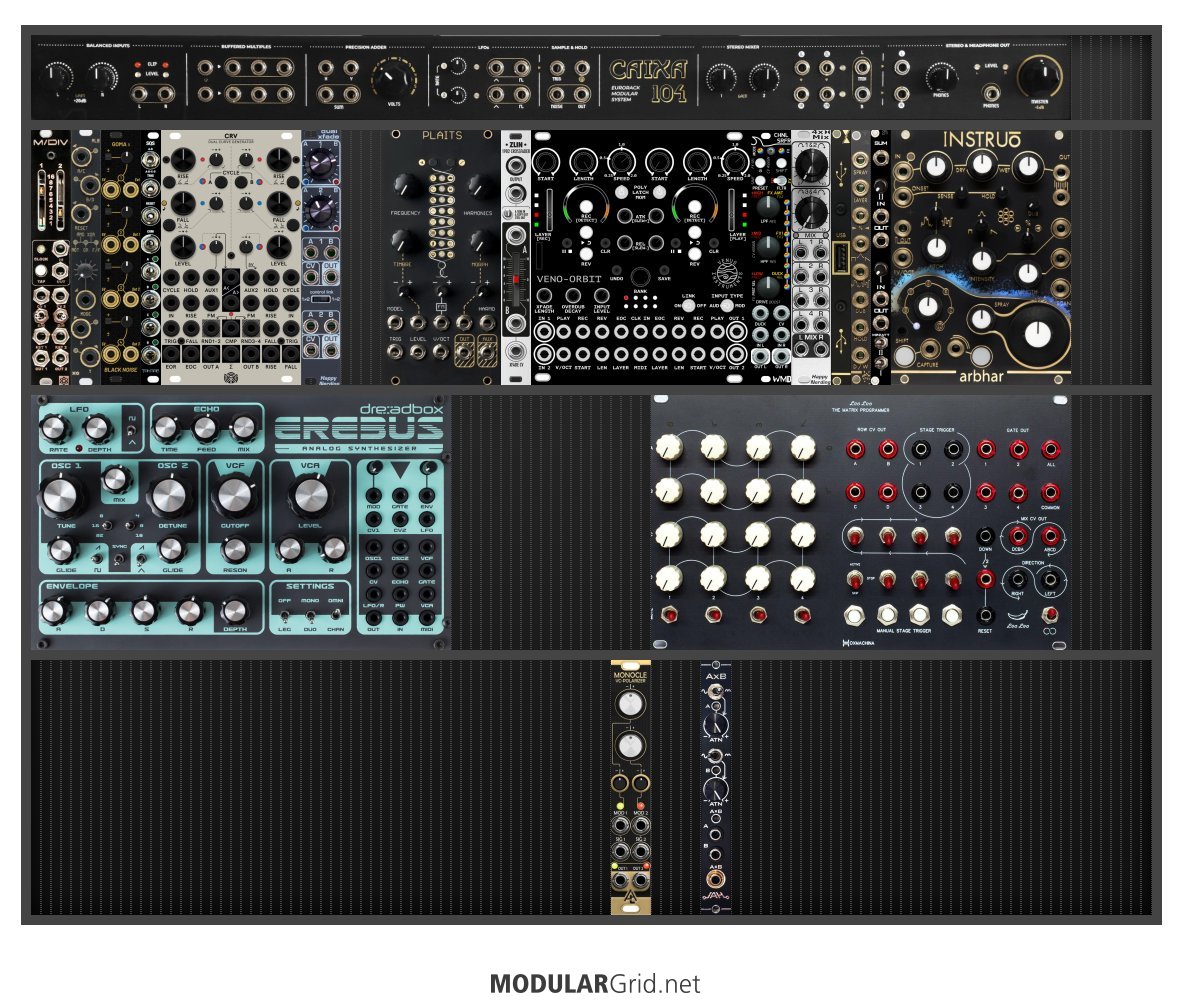Click the dreadbox EREBUS logo
This screenshot has width=1192, height=1005.
(359, 424)
